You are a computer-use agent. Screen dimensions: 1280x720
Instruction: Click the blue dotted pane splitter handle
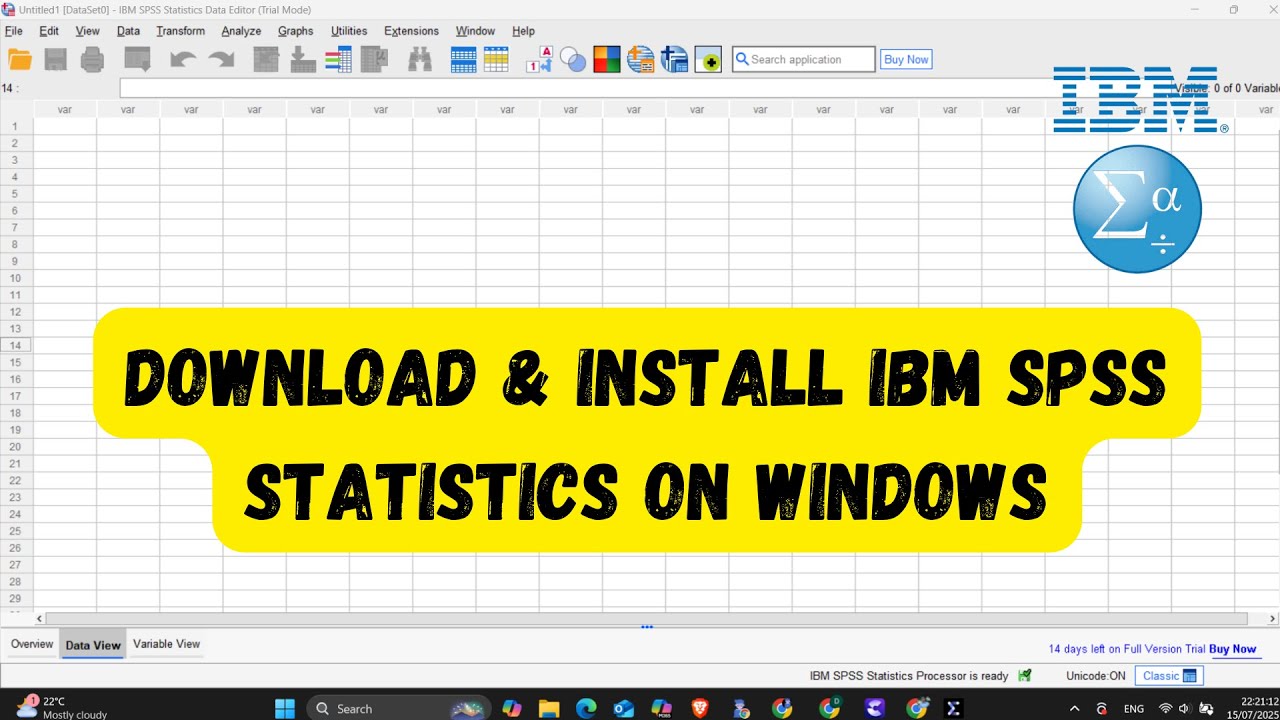pyautogui.click(x=647, y=627)
